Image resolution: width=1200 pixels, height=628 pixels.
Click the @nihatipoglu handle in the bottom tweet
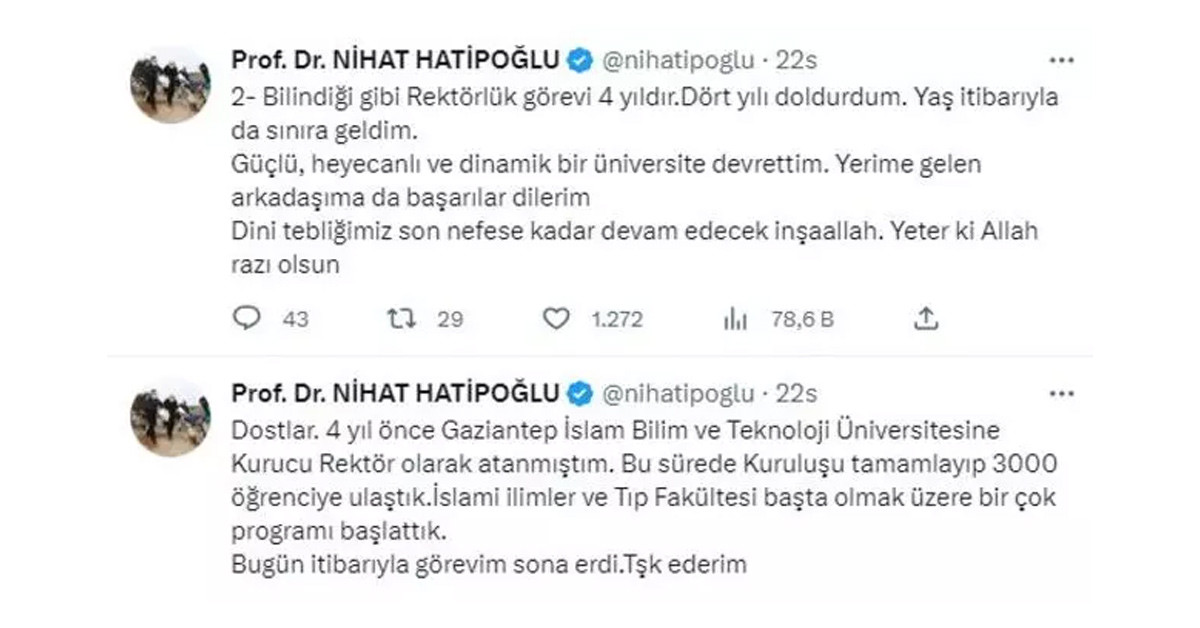tap(677, 393)
